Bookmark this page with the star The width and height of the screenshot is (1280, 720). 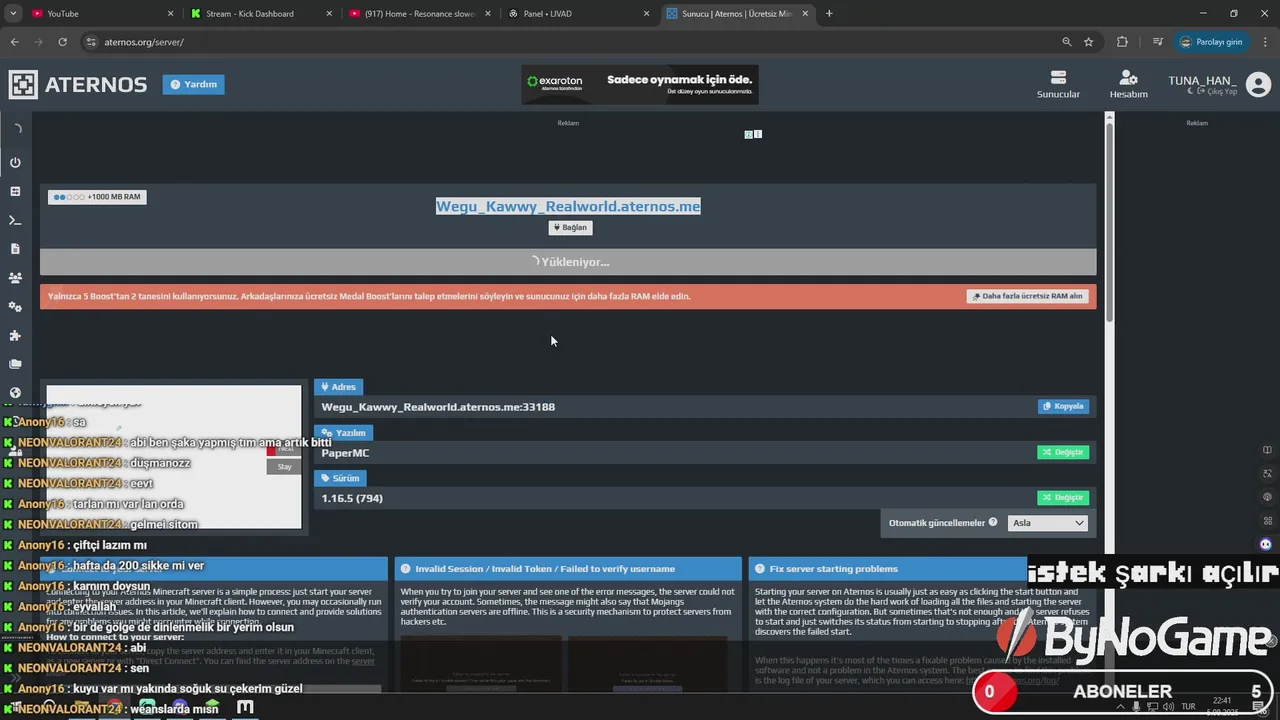(x=1088, y=42)
